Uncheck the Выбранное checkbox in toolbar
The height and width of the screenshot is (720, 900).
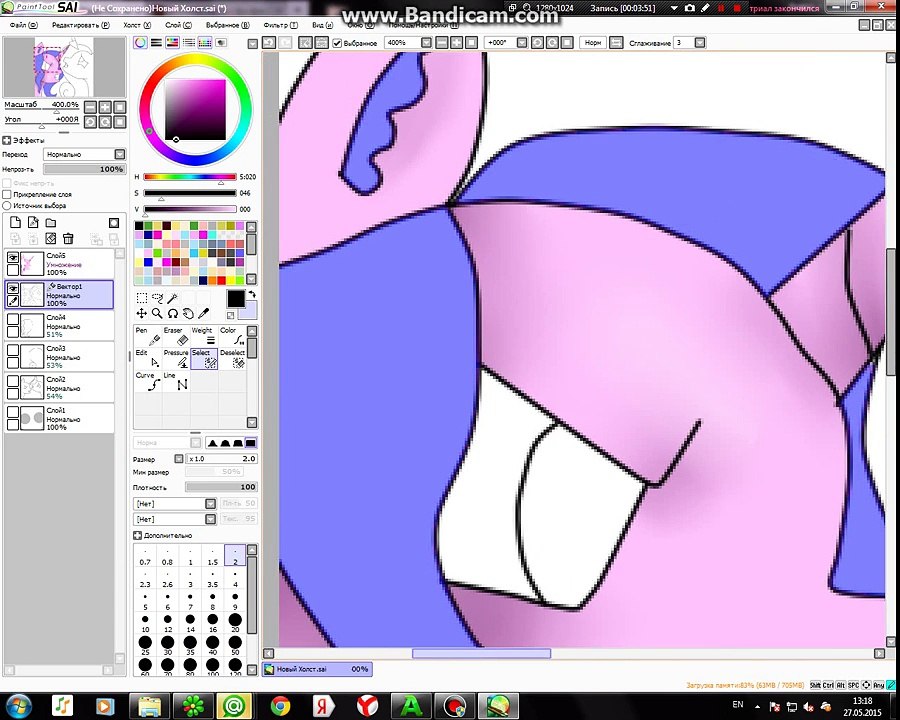coord(338,43)
